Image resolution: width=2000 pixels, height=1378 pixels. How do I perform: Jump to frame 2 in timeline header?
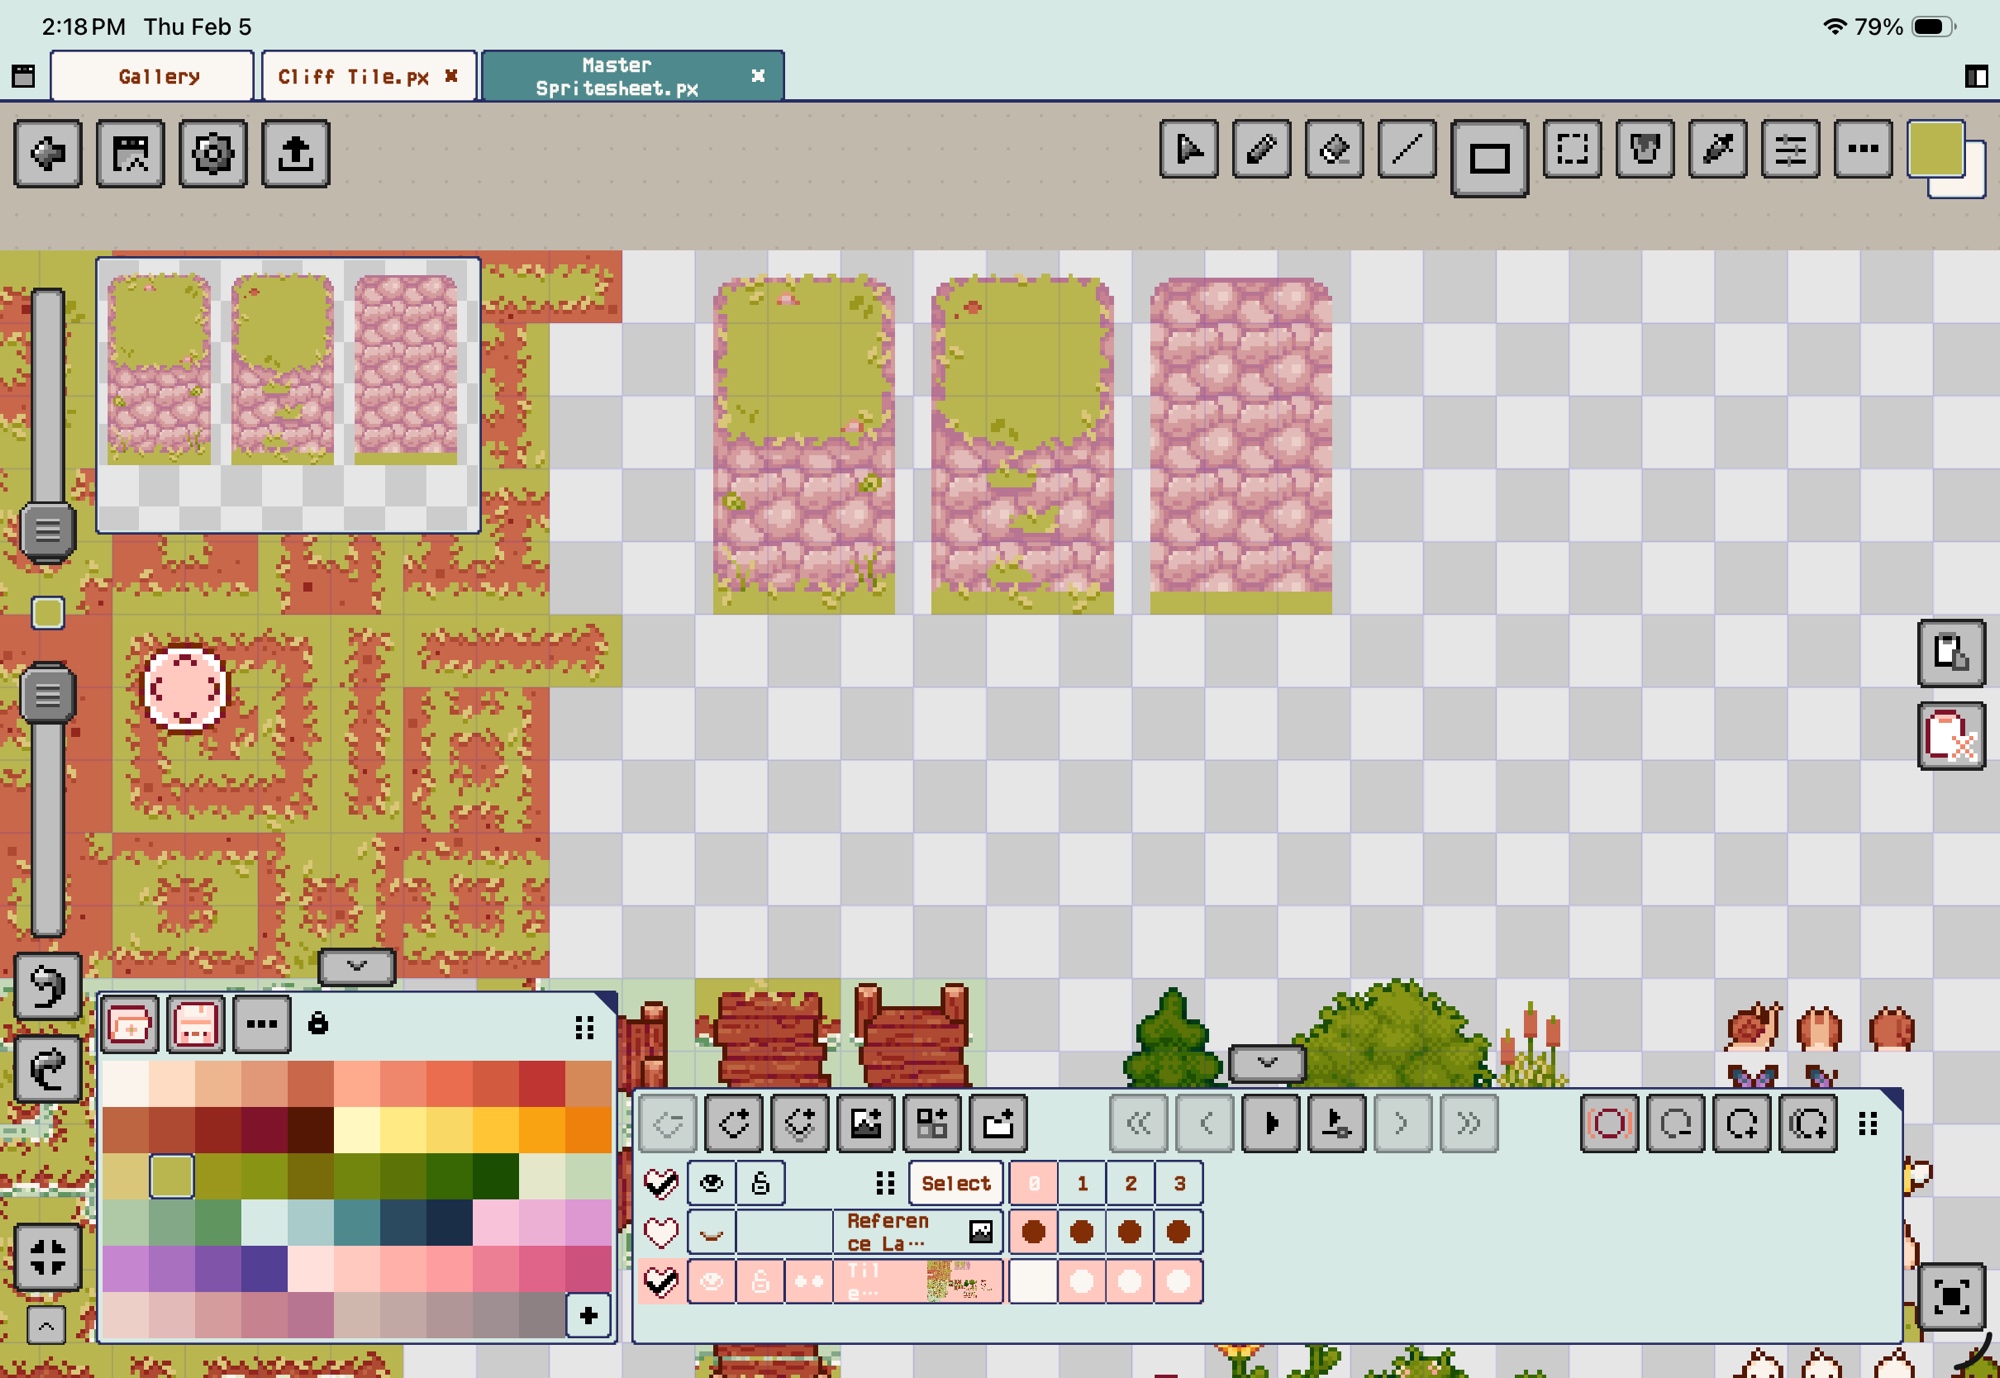coord(1130,1184)
